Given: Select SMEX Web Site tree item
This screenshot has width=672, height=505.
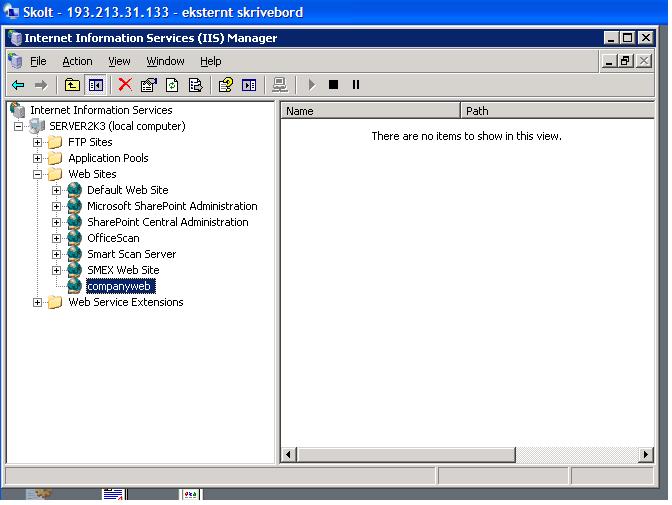Looking at the screenshot, I should tap(123, 270).
